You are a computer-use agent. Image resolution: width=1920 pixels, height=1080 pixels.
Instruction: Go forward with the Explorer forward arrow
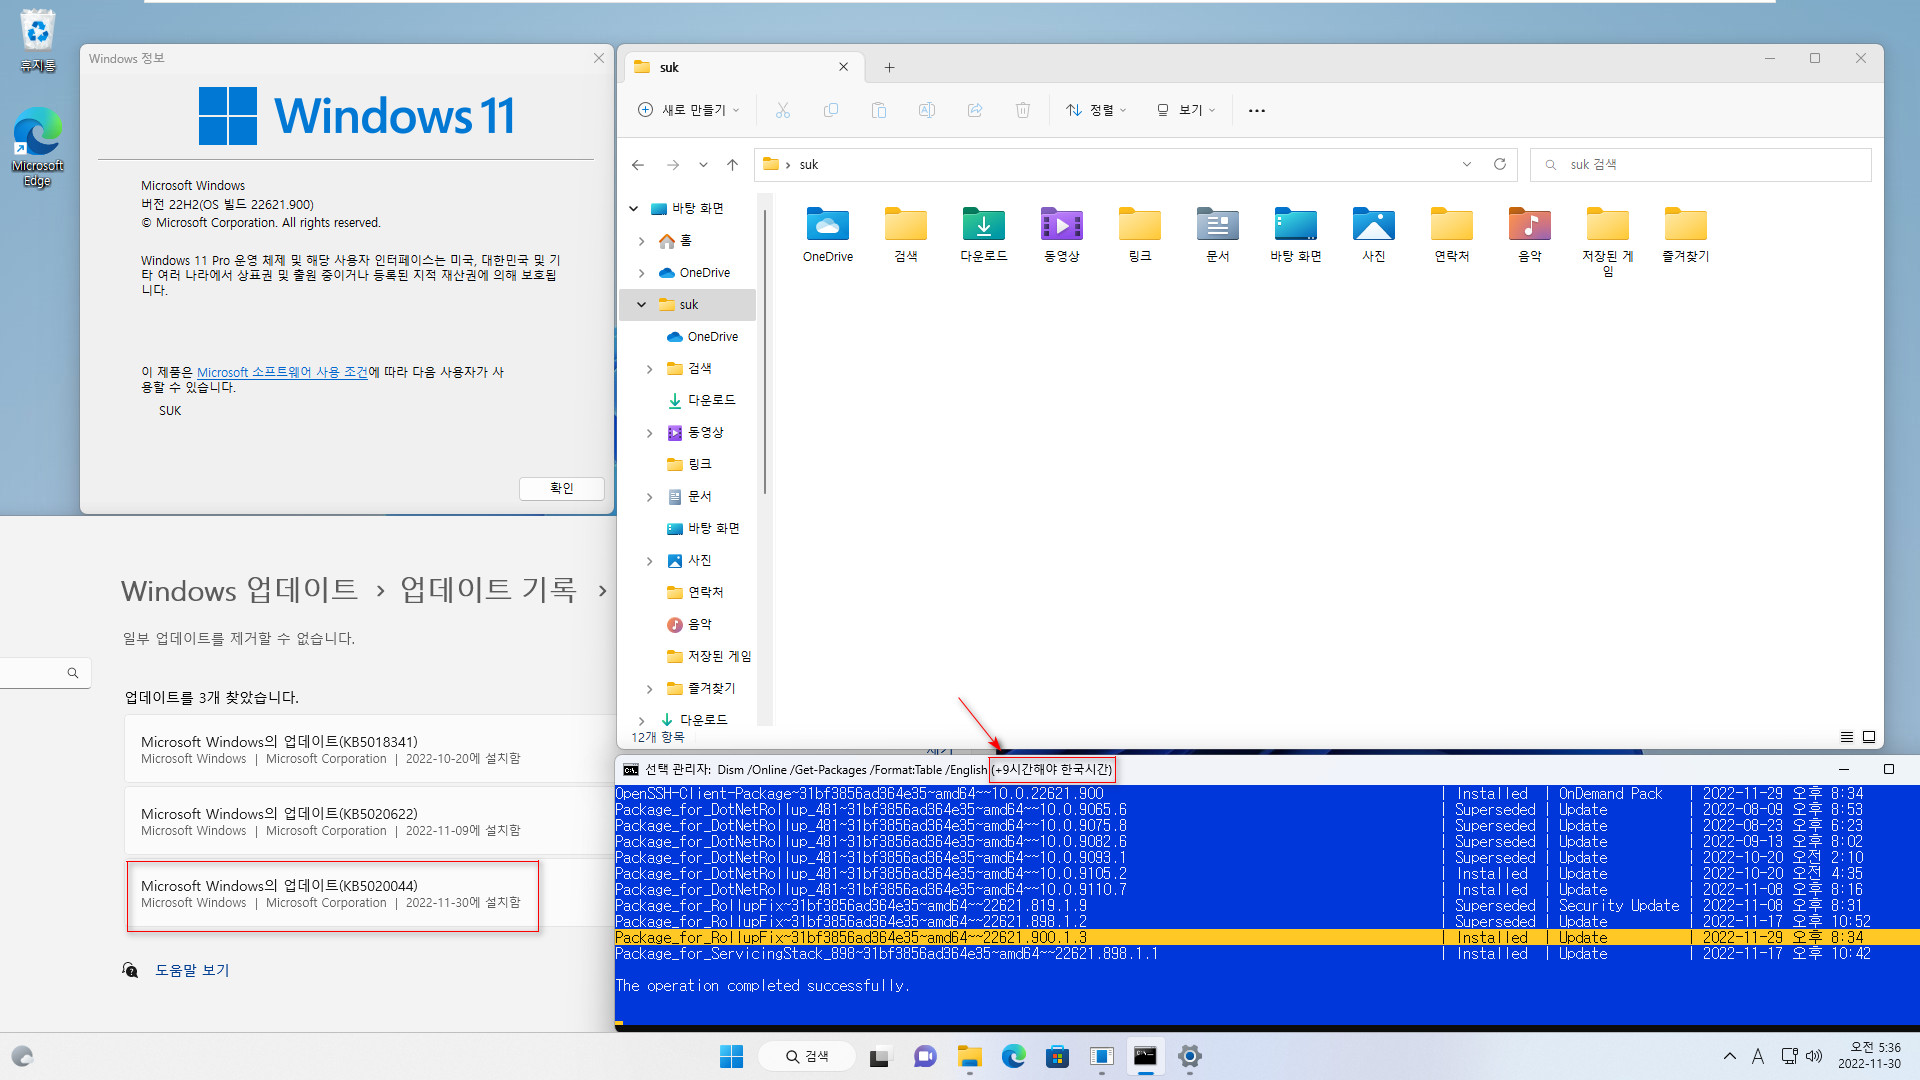point(673,165)
